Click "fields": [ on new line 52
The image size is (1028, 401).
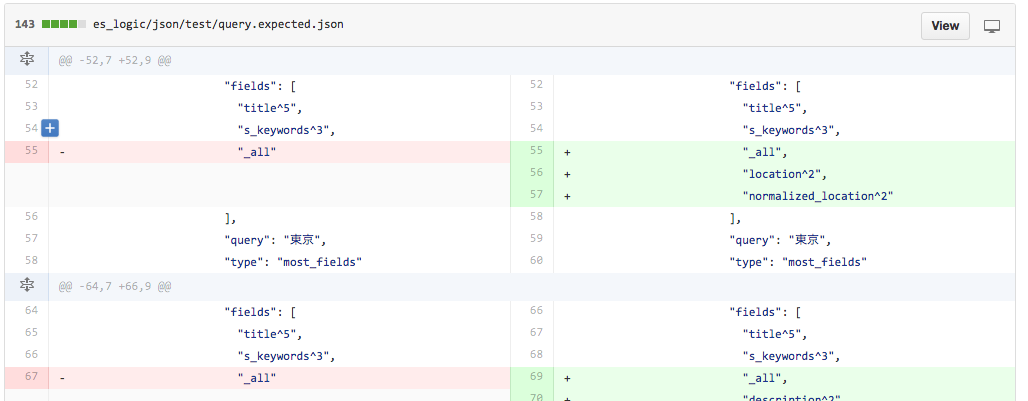[x=765, y=86]
